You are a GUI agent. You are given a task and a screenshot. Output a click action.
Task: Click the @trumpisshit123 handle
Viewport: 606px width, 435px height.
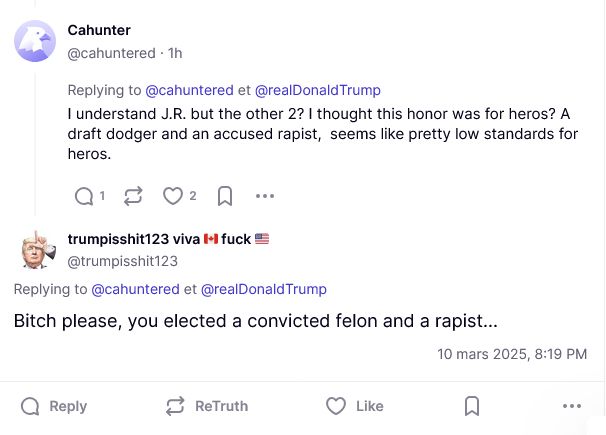coord(122,261)
